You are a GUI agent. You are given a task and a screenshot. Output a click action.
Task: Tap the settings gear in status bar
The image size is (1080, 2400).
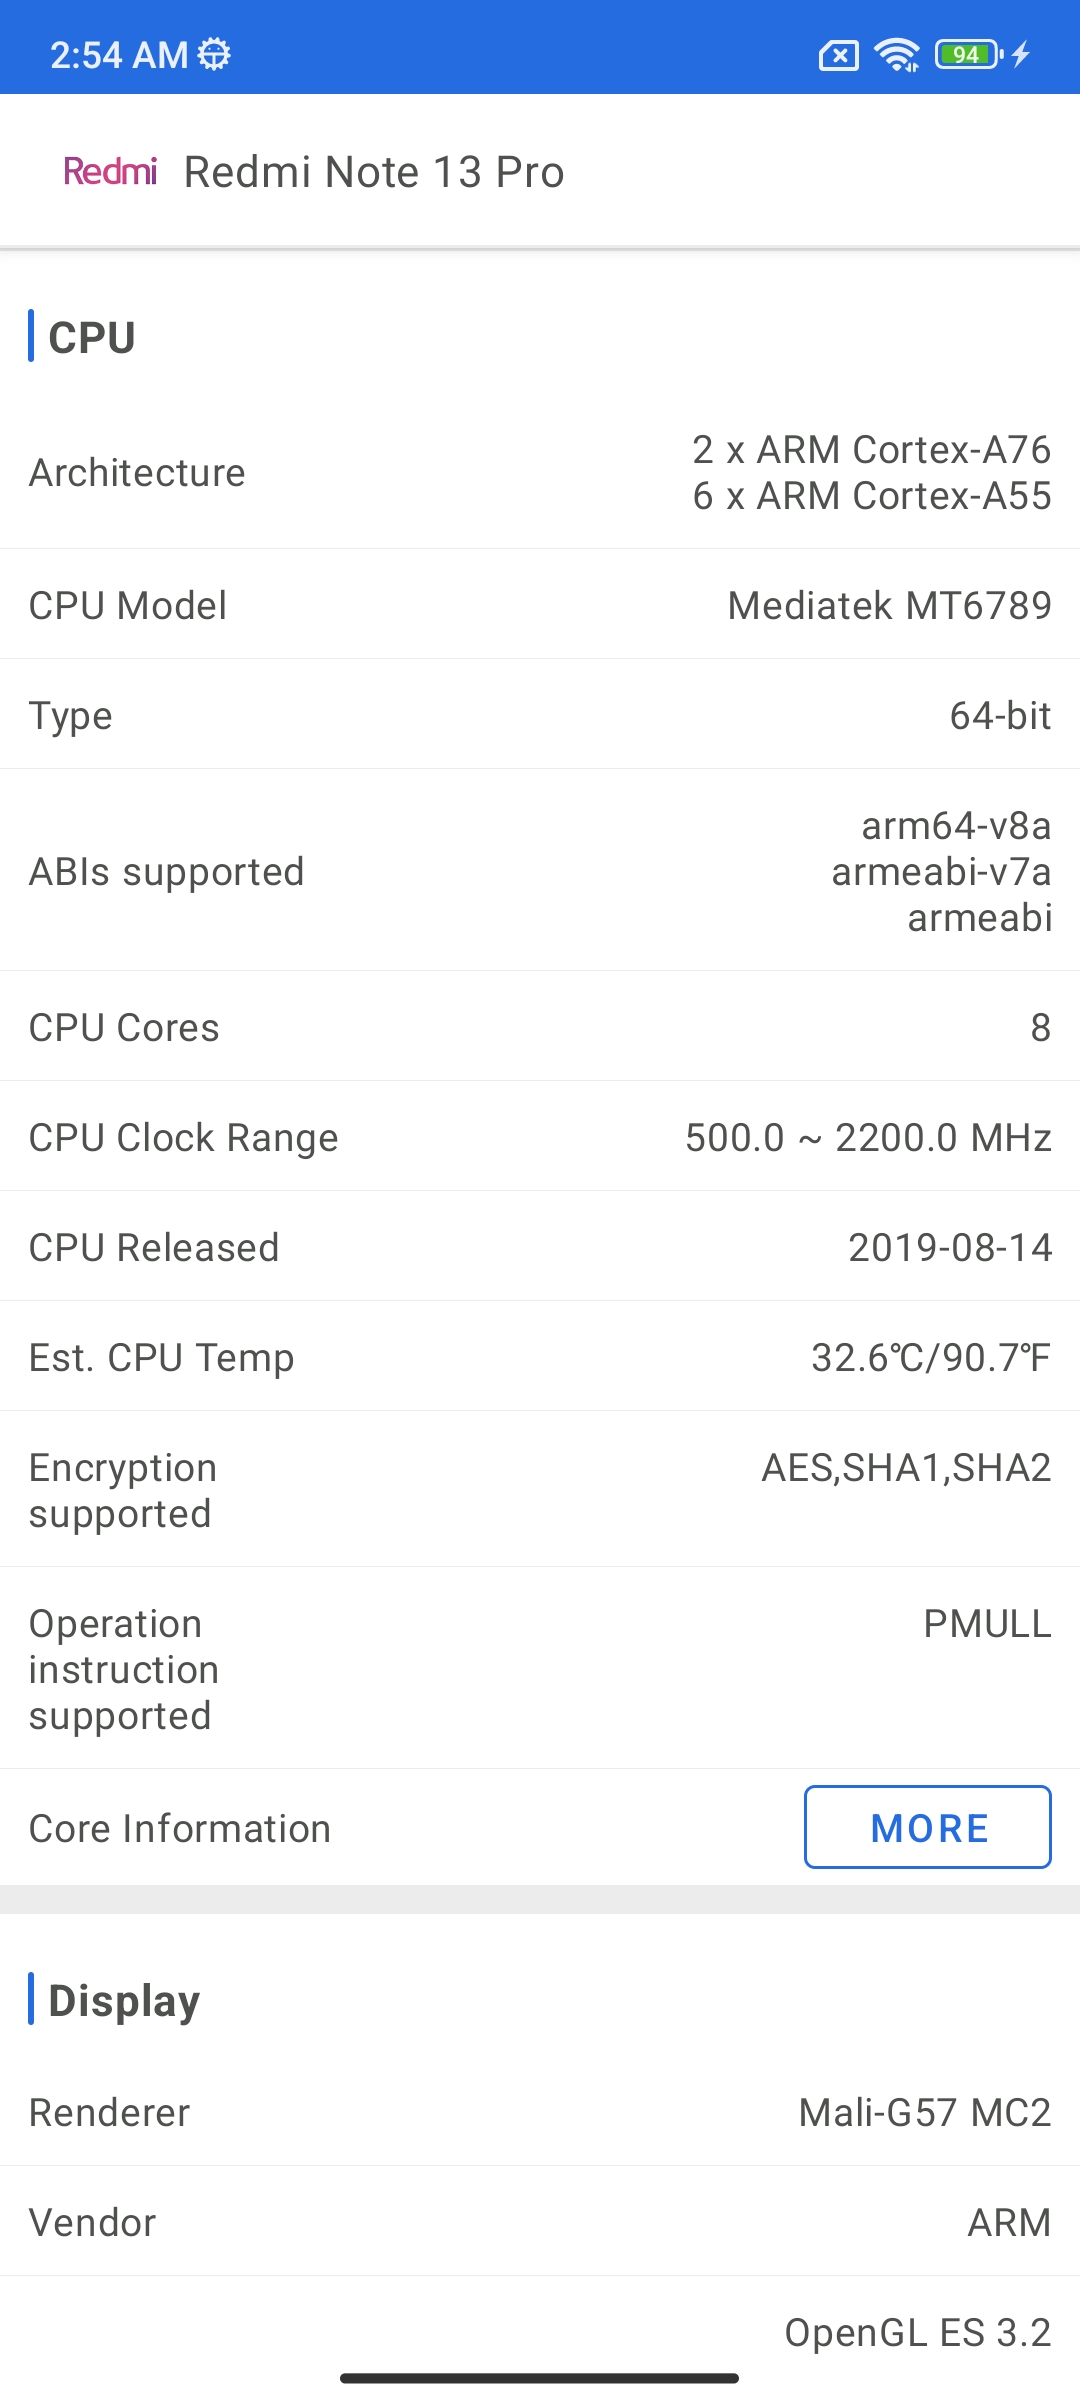point(214,54)
